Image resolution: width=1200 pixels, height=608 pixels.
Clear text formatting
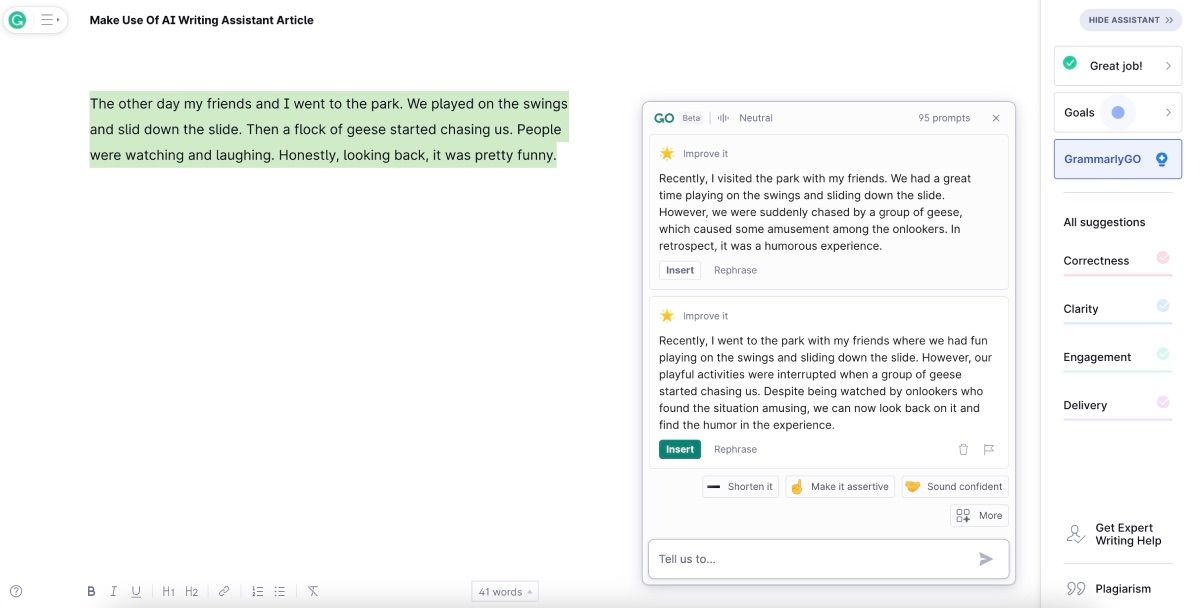pyautogui.click(x=313, y=591)
